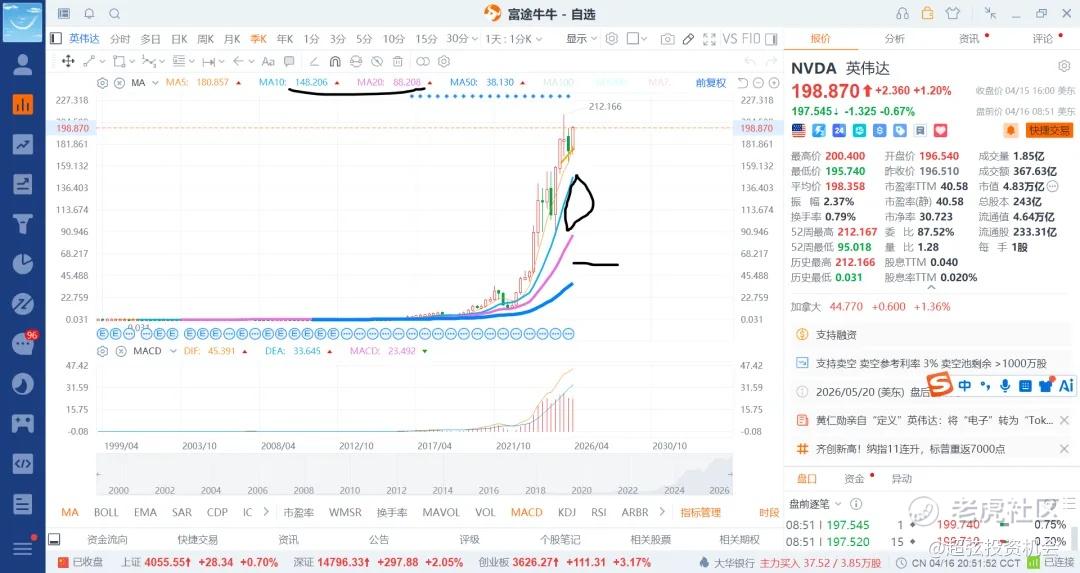Expand more main indicators chevron after IC
Image resolution: width=1080 pixels, height=573 pixels.
pyautogui.click(x=266, y=512)
